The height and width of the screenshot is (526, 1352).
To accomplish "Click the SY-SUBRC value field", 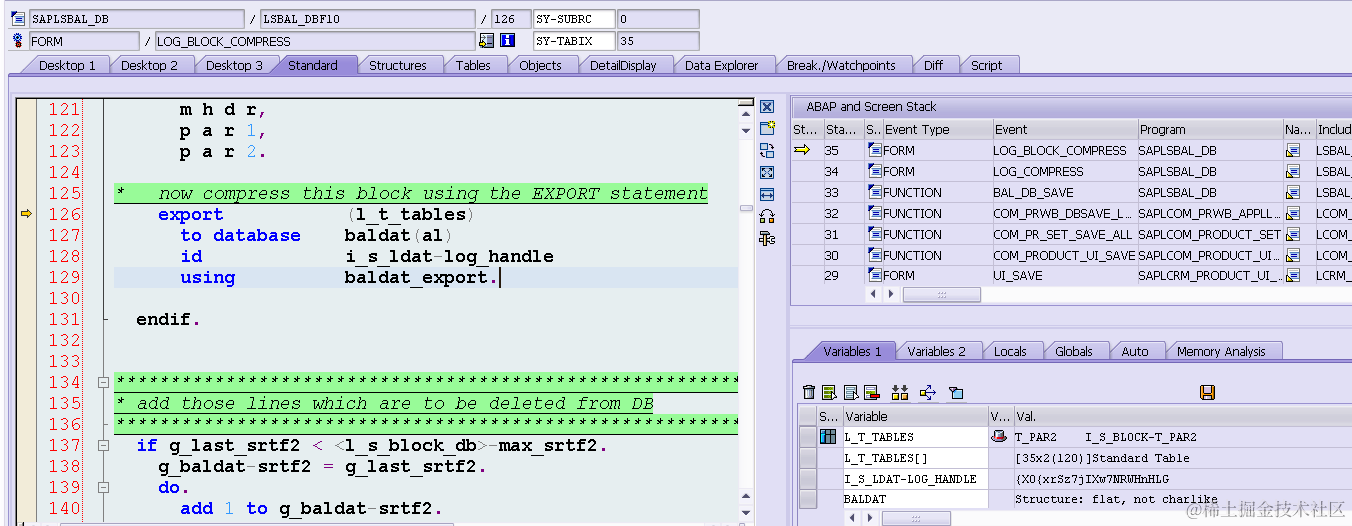I will tap(658, 19).
